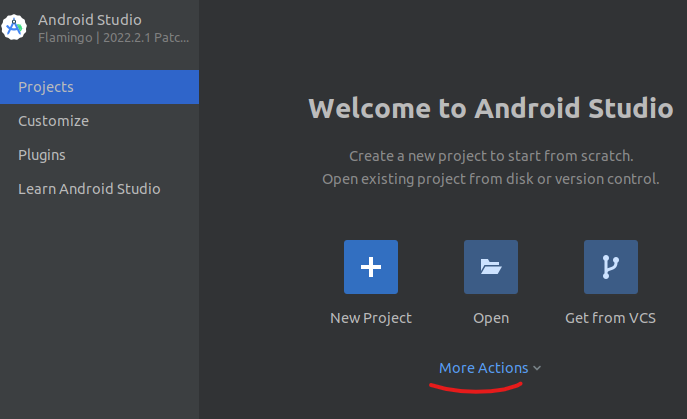Click the Open folder icon
Image resolution: width=687 pixels, height=419 pixels.
pos(490,267)
